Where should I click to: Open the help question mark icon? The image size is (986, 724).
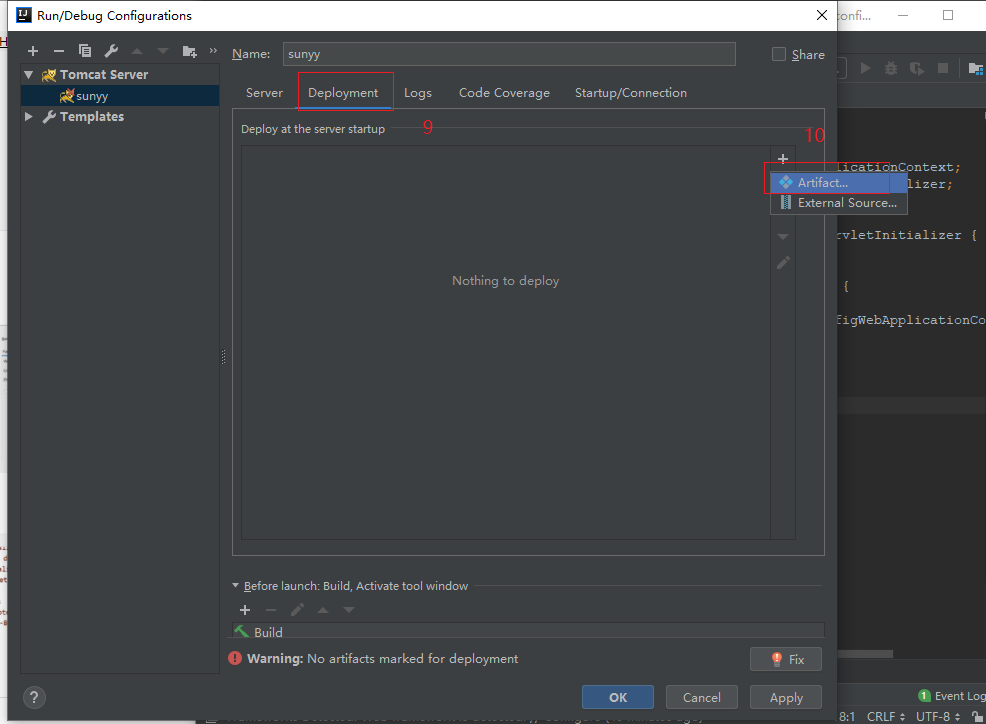point(33,698)
